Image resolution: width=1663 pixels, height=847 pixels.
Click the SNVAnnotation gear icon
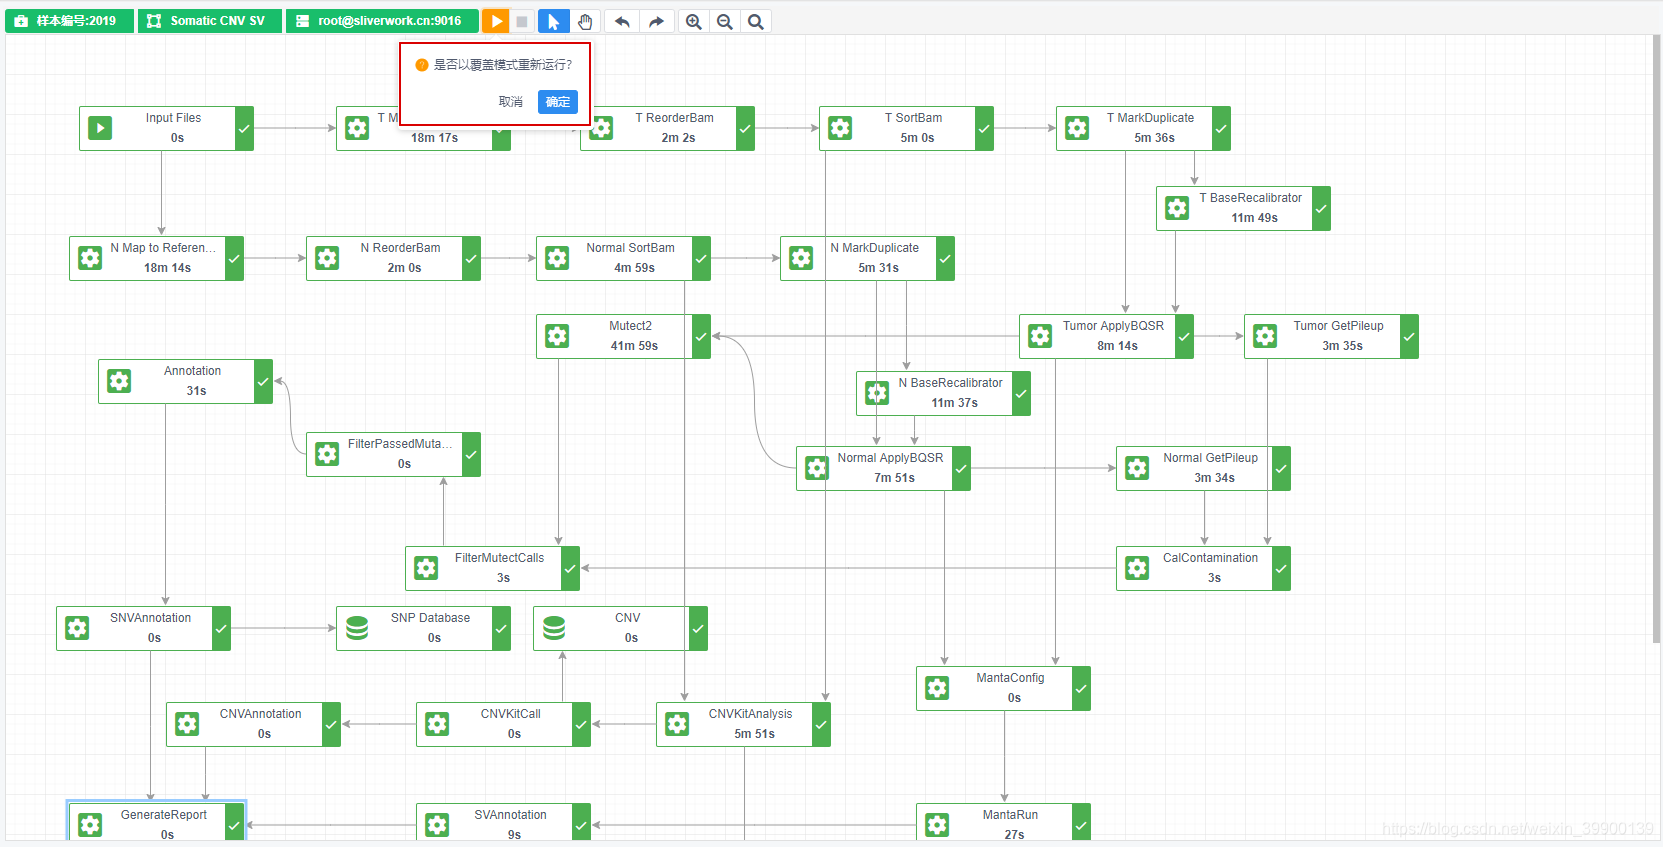tap(77, 628)
